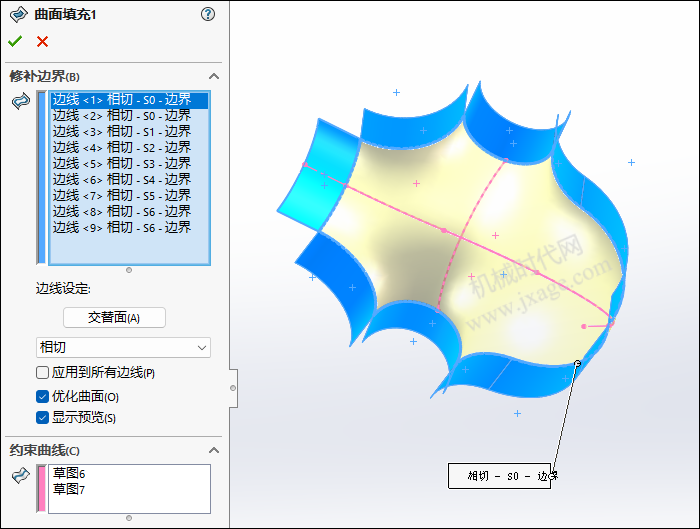
Task: Select 边线<2> 相切 - S0 - 边界 entry
Action: pos(129,116)
